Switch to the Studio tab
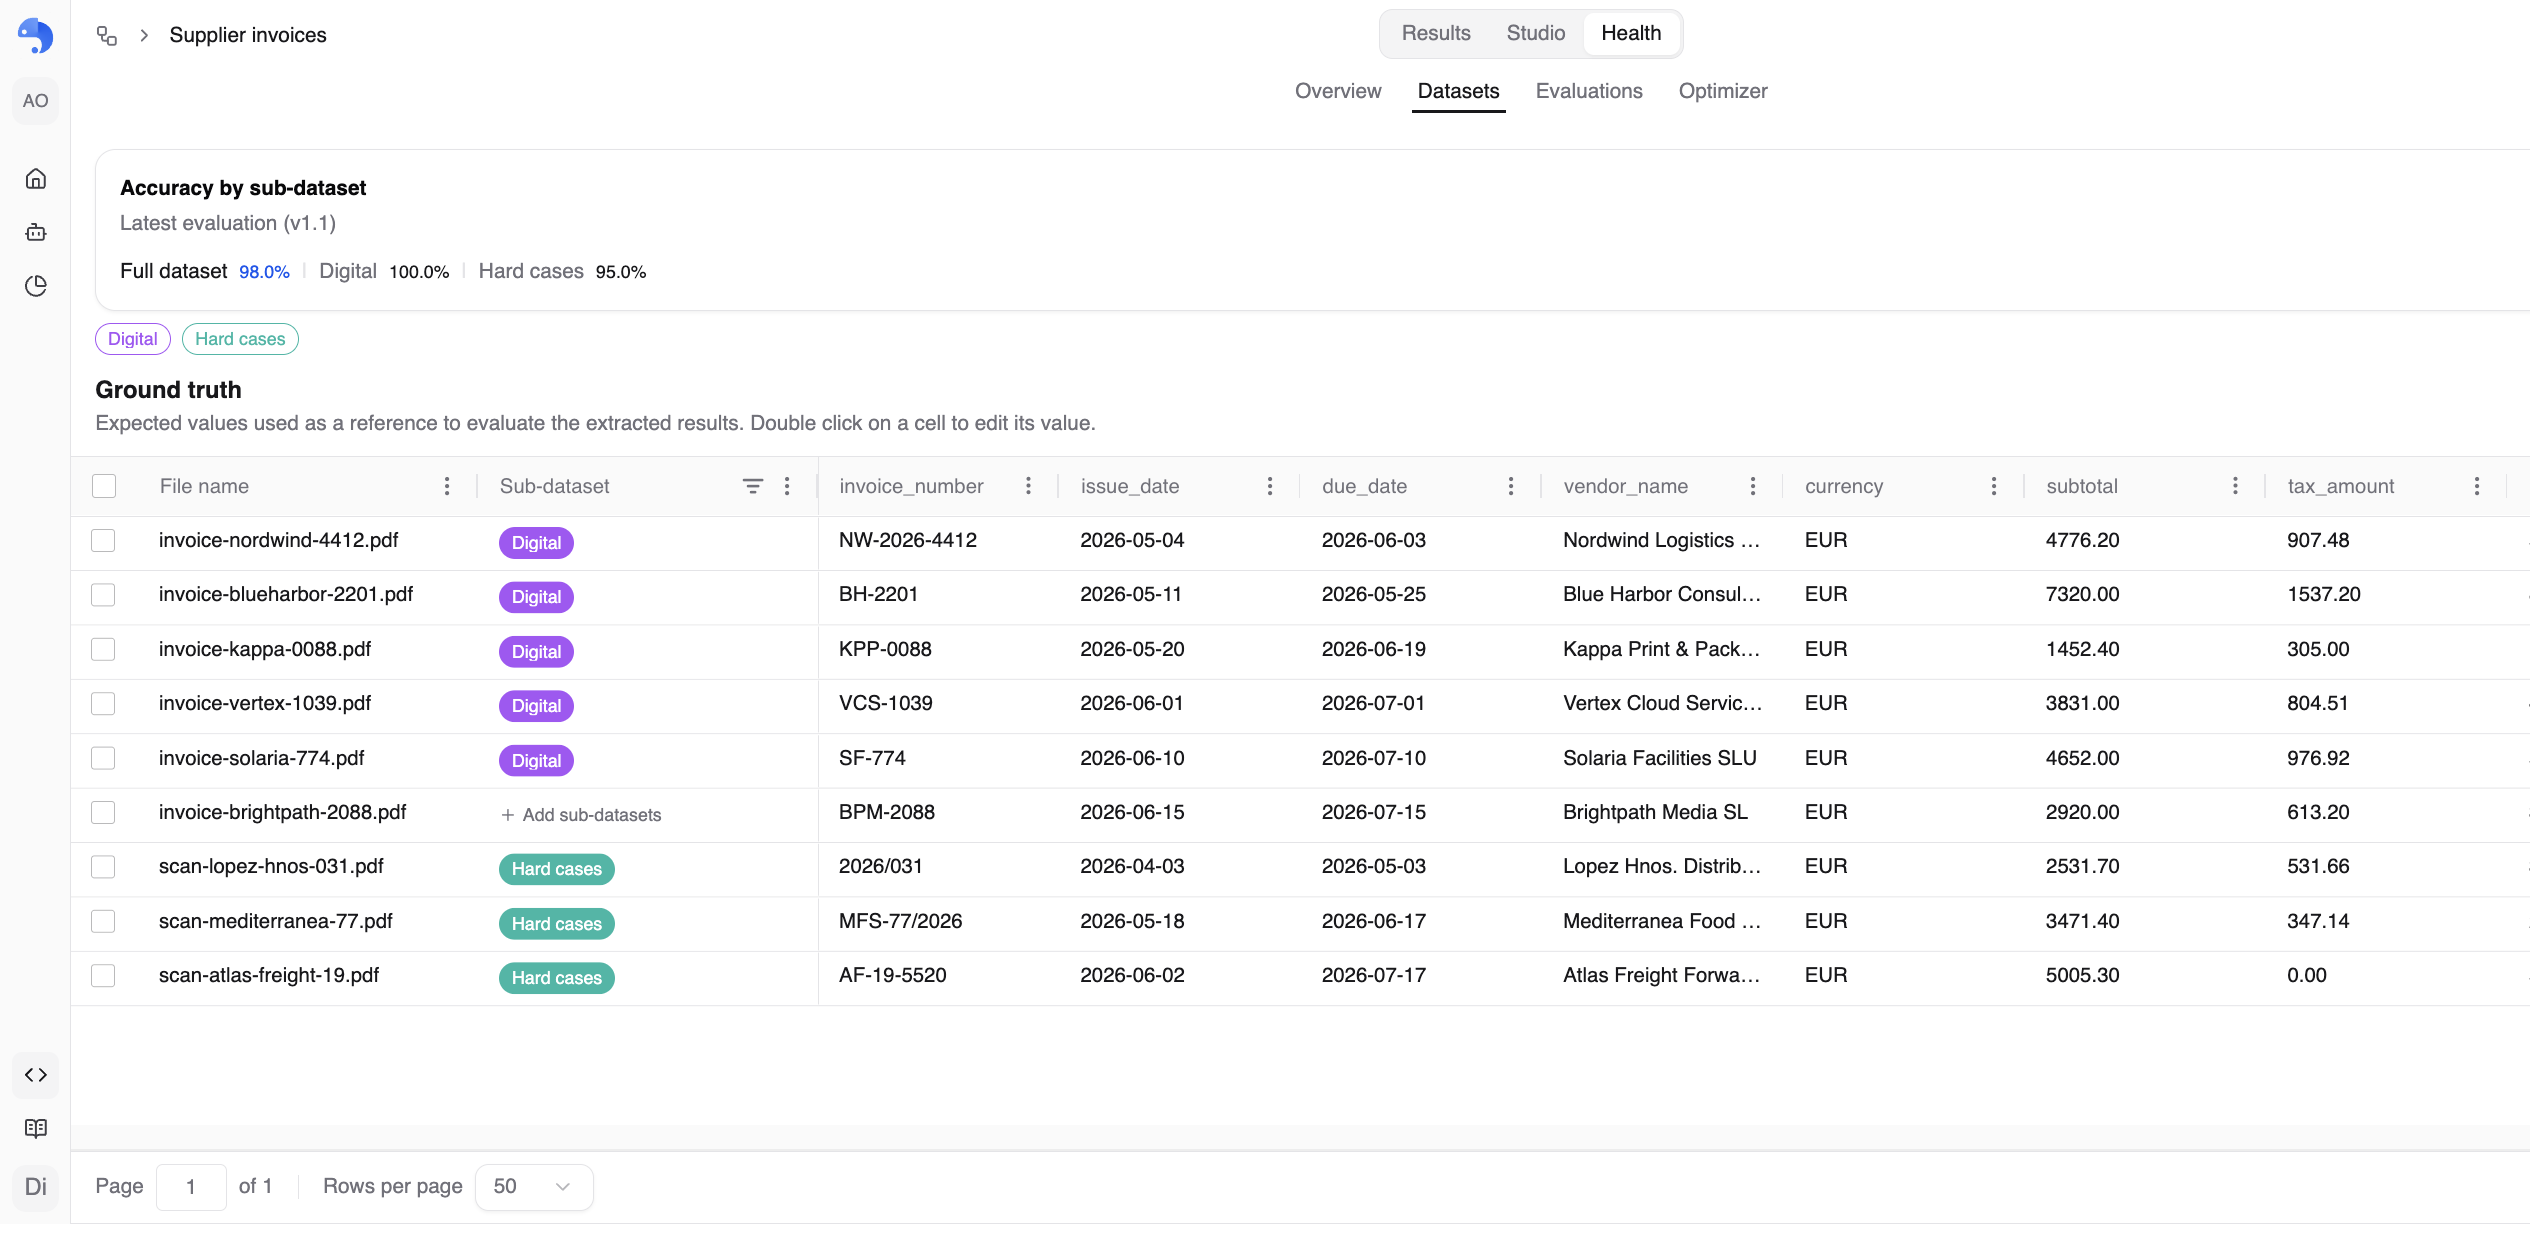The height and width of the screenshot is (1252, 2530). point(1535,34)
